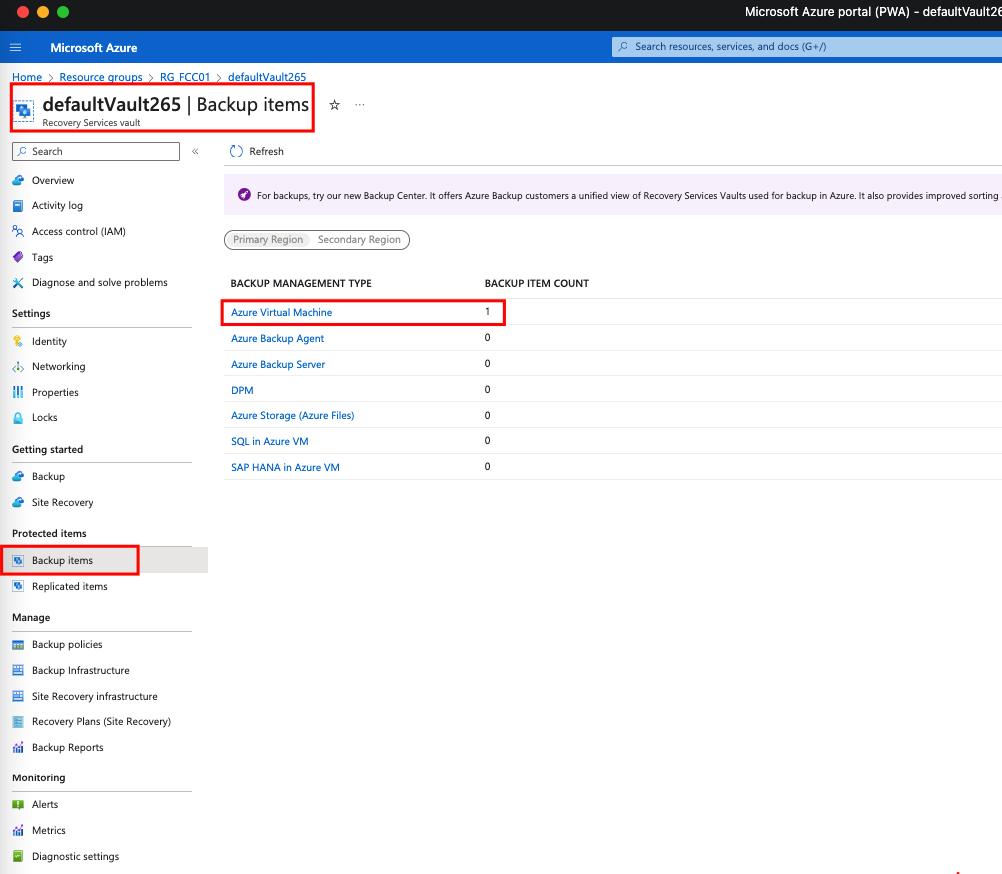Click the Access control (IAM) icon
This screenshot has width=1002, height=874.
[x=18, y=231]
